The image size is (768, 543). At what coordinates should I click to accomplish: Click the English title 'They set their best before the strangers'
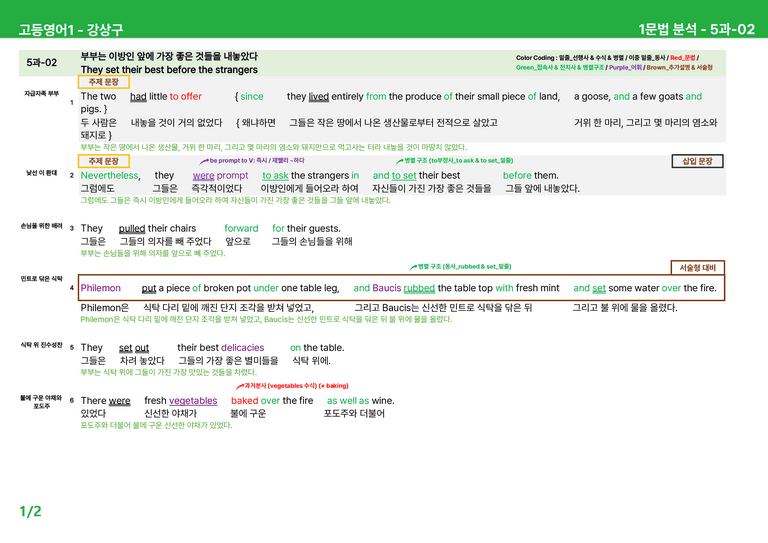click(169, 70)
